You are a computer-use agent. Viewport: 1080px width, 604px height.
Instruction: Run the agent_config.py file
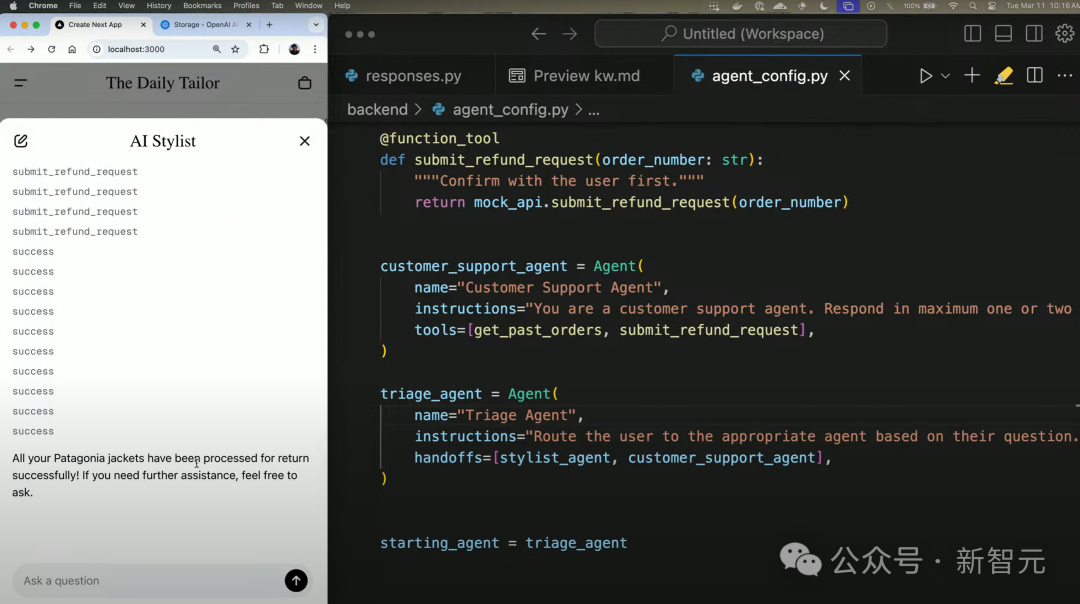click(x=927, y=75)
